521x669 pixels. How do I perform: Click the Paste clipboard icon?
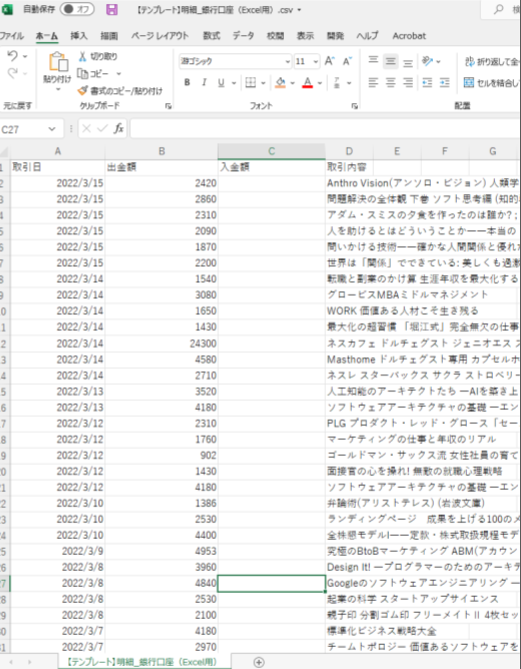[58, 62]
